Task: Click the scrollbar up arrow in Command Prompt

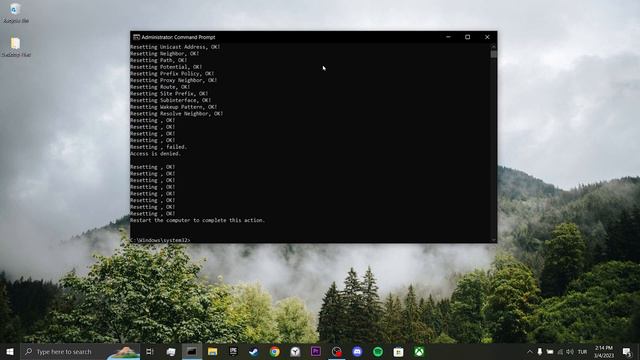Action: pos(494,46)
